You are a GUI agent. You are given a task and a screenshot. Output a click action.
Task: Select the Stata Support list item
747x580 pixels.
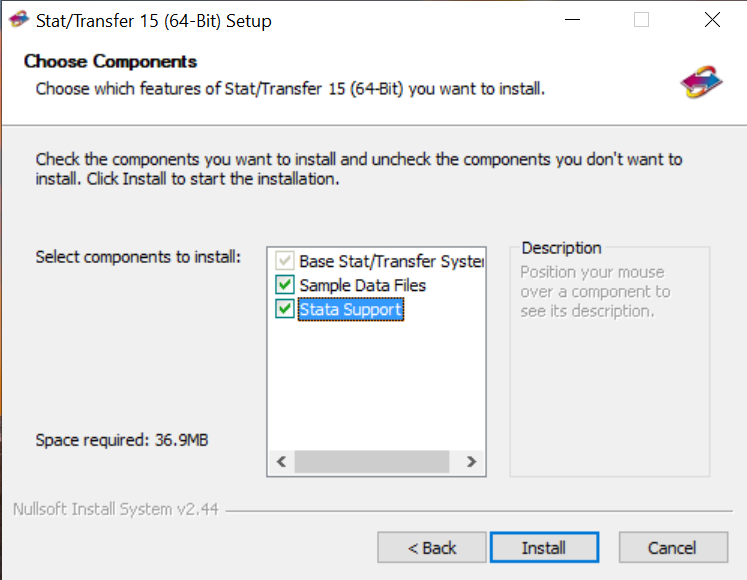pyautogui.click(x=351, y=309)
